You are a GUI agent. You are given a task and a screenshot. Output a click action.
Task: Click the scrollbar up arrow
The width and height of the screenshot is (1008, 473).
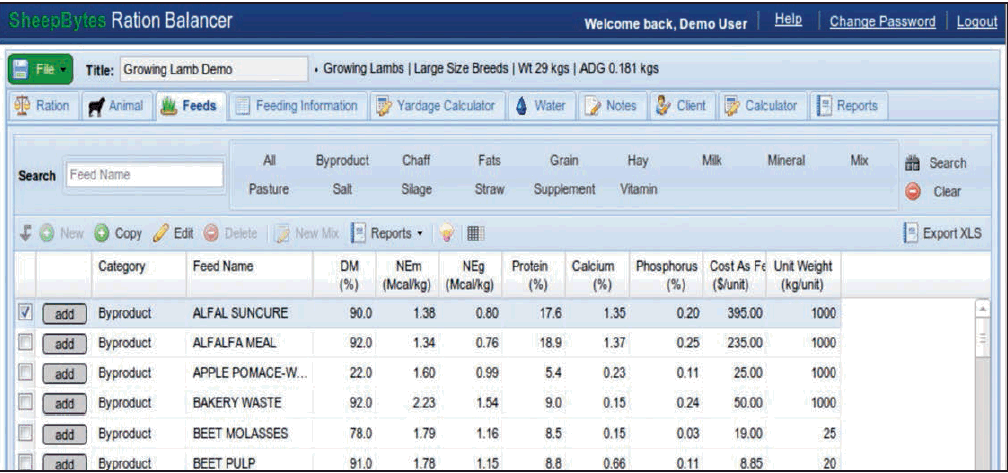[x=982, y=308]
